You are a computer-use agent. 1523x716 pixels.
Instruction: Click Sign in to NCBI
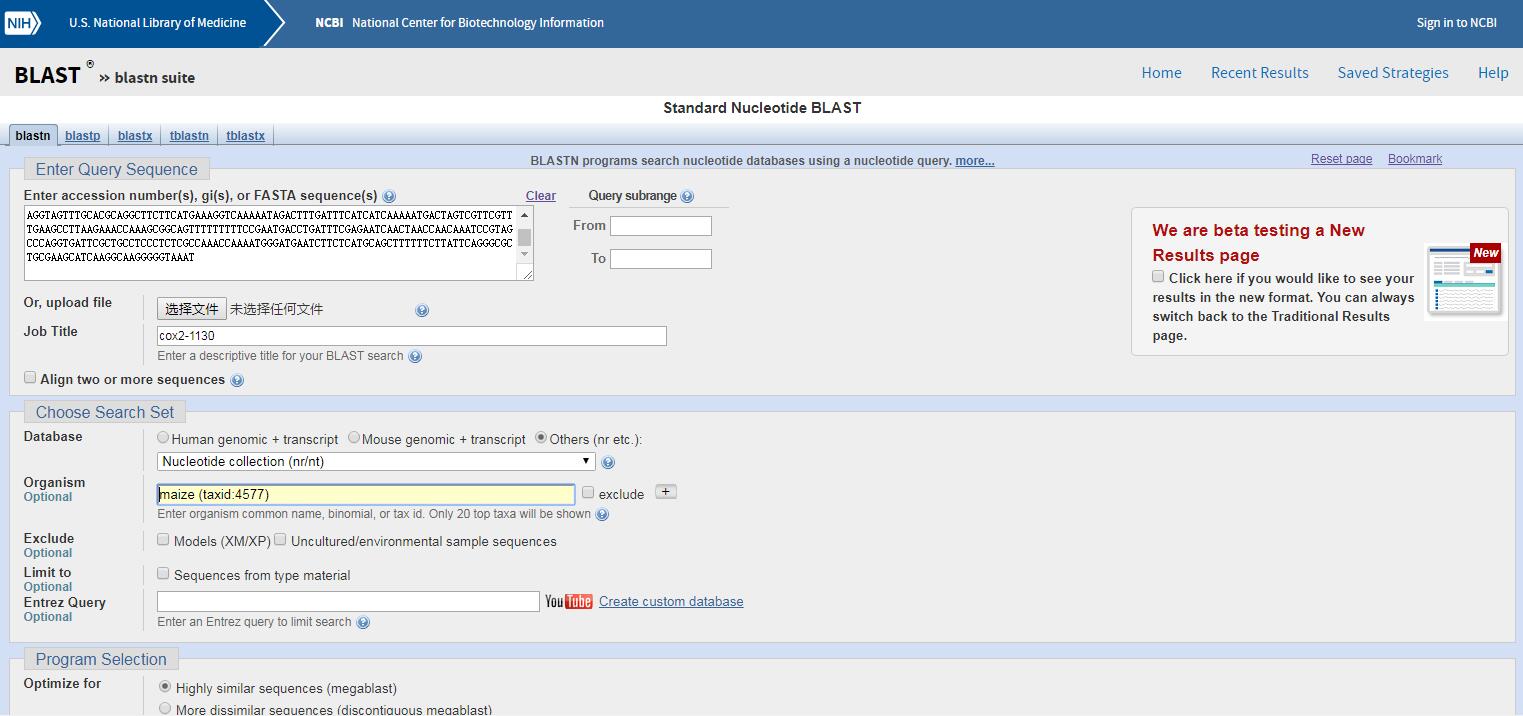(x=1456, y=22)
